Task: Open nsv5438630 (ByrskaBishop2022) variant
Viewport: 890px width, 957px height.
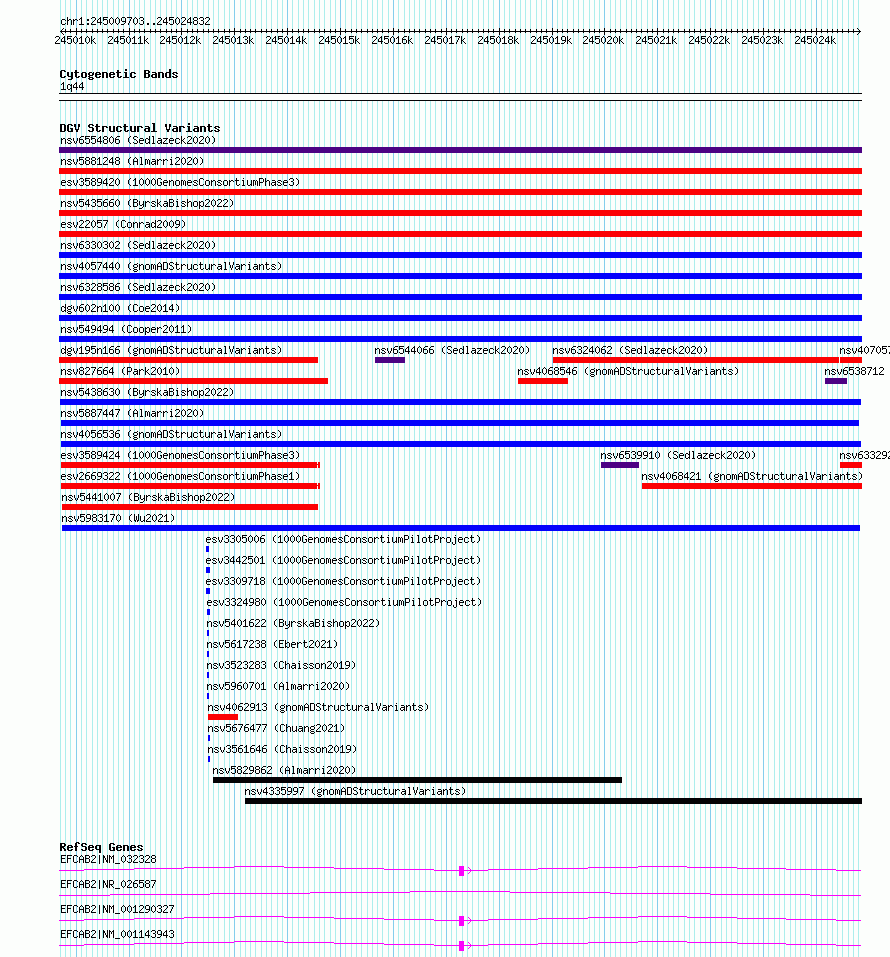Action: click(x=147, y=392)
